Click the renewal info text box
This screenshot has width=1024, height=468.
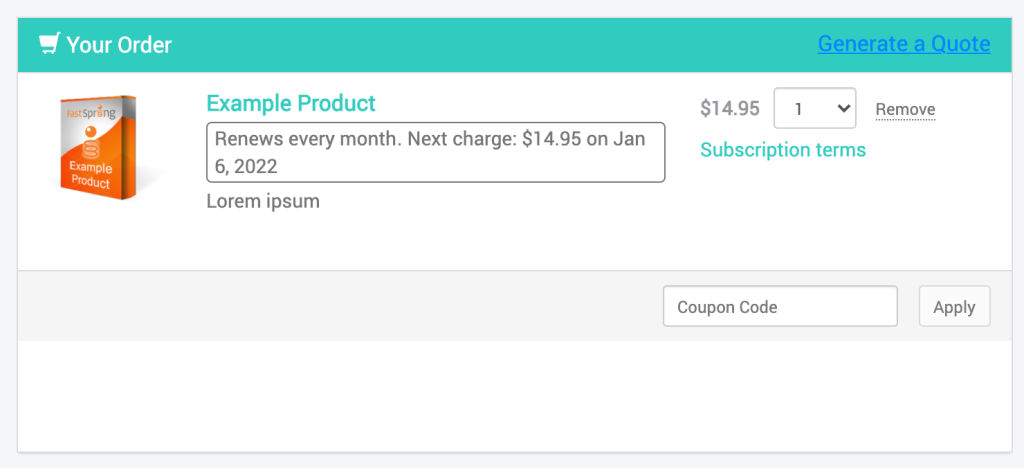pyautogui.click(x=436, y=152)
